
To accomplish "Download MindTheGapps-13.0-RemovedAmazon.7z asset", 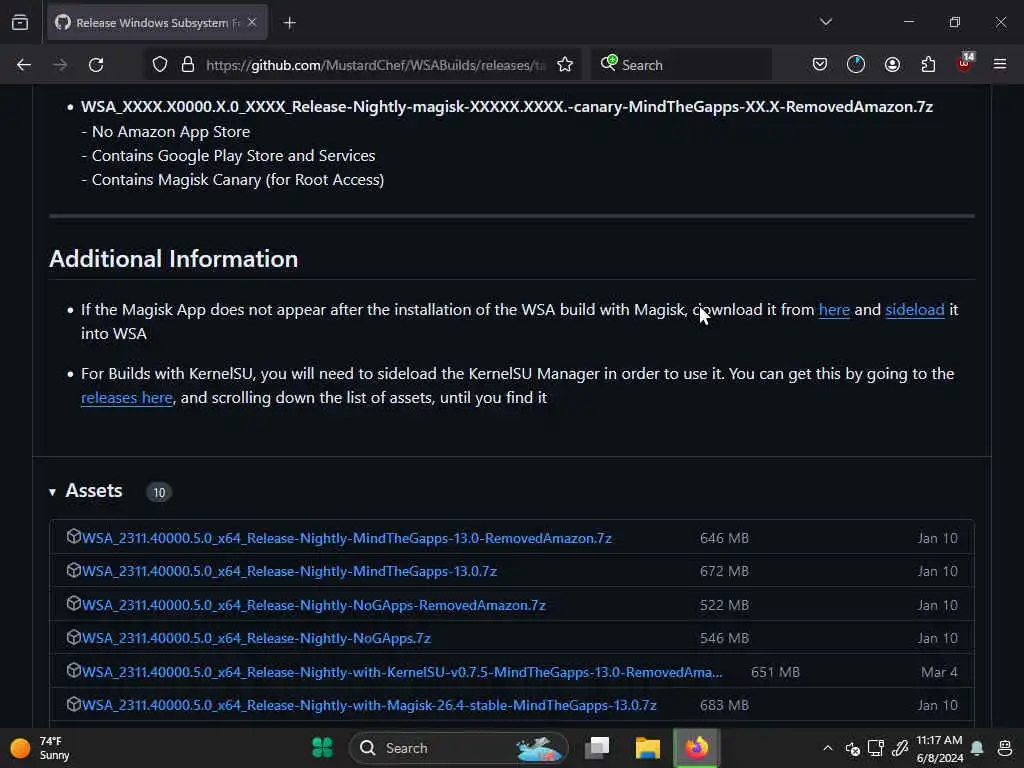I will tap(347, 538).
